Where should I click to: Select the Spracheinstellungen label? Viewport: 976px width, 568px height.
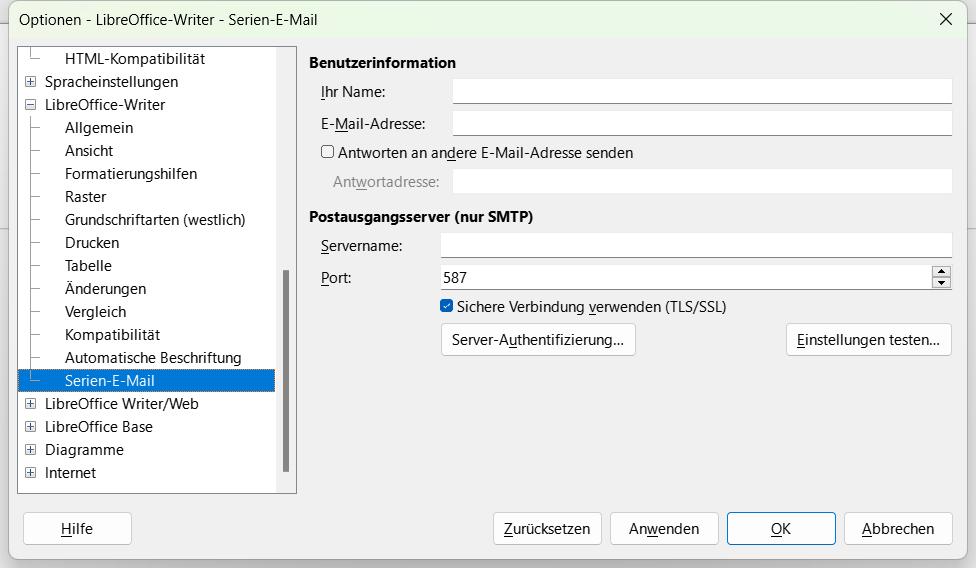pos(111,81)
